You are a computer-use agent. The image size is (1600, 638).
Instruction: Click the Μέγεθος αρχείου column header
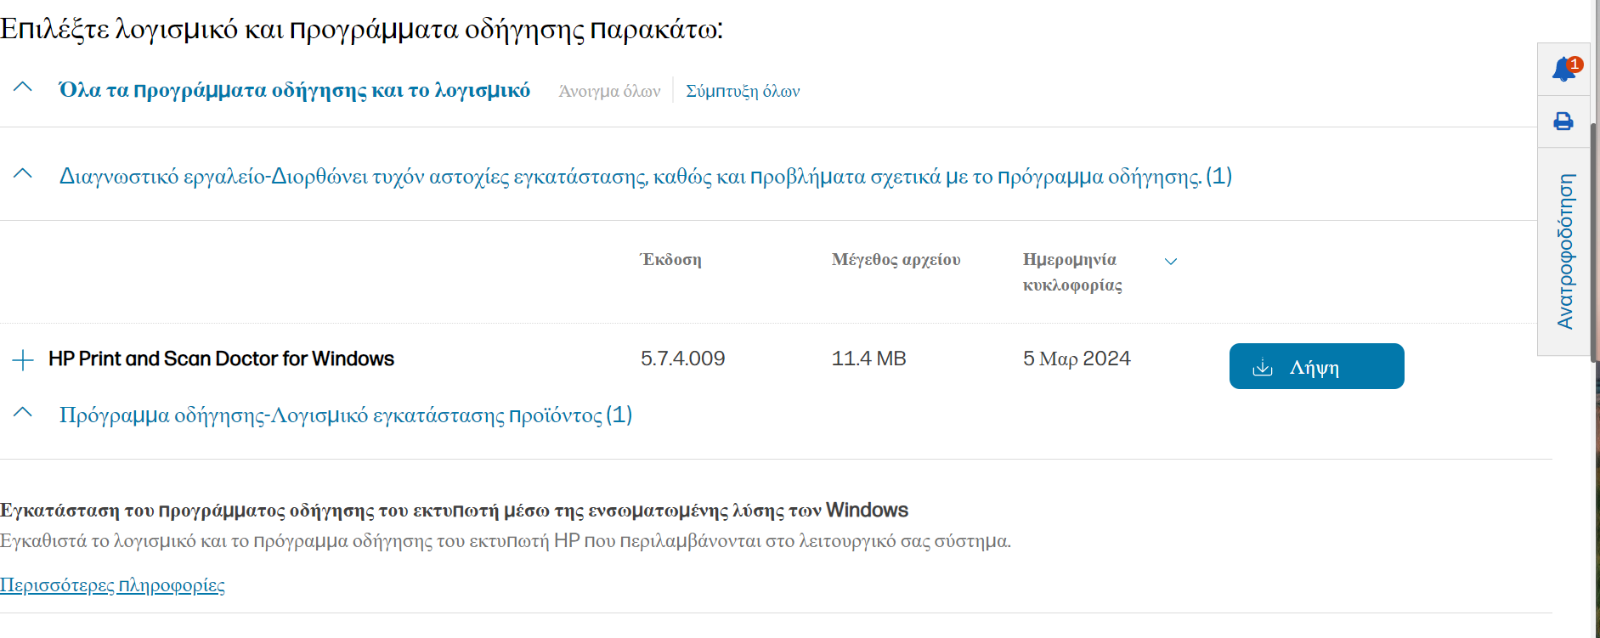[x=896, y=260]
